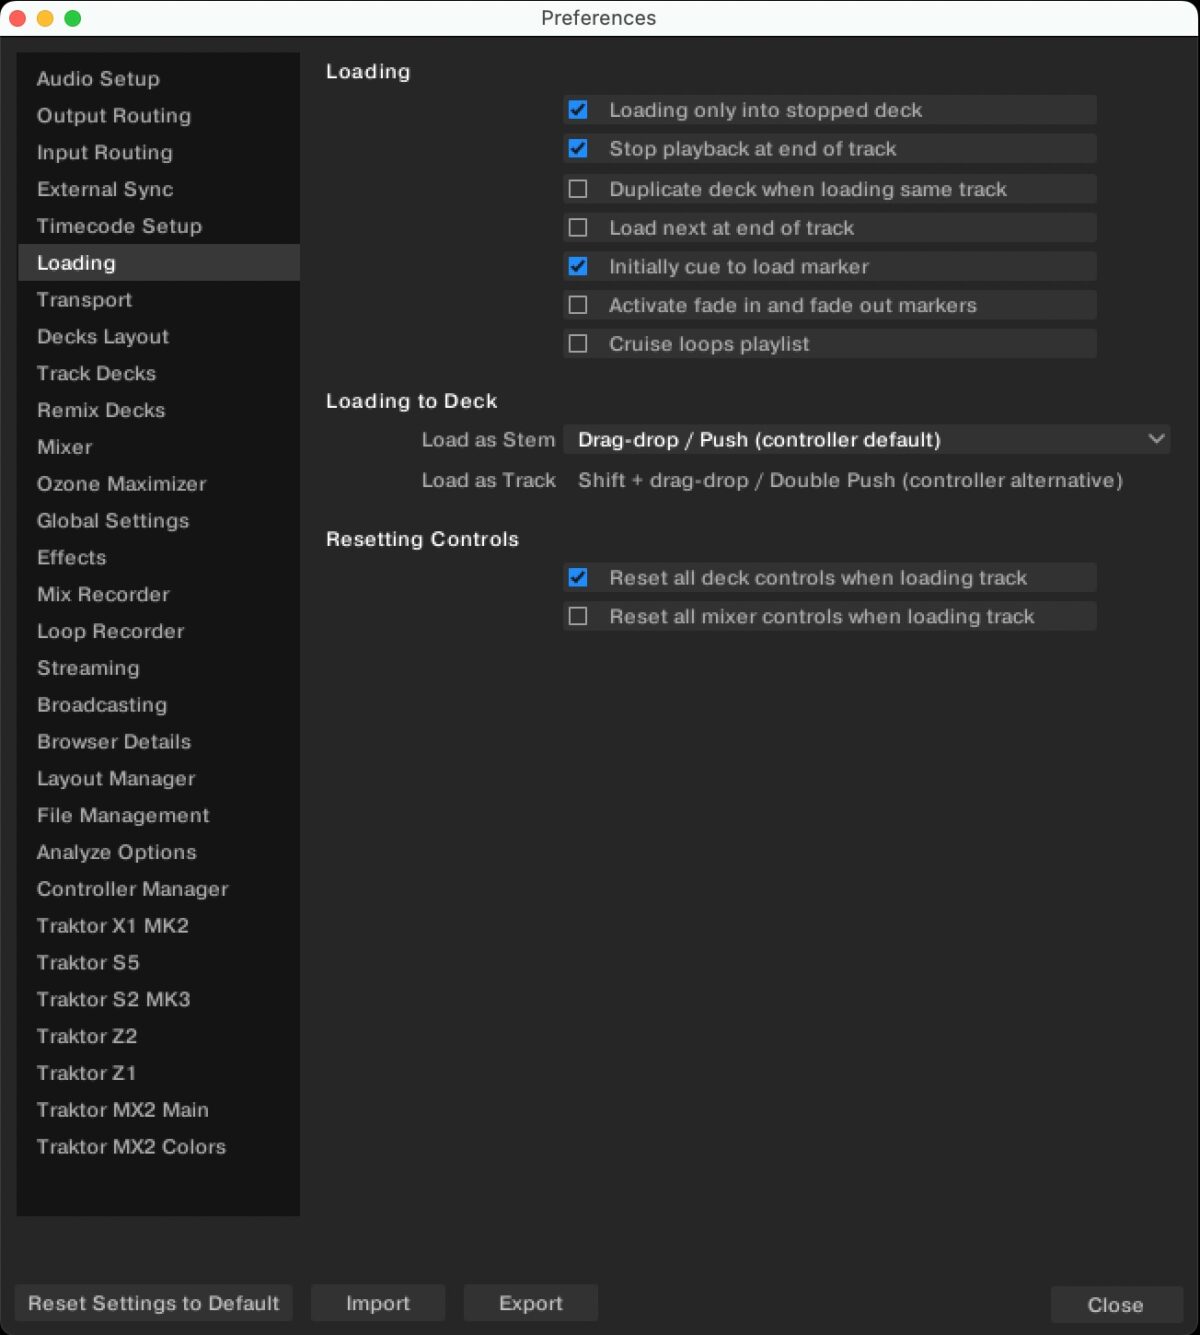The image size is (1200, 1335).
Task: Open Audio Setup preferences section
Action: [x=98, y=79]
